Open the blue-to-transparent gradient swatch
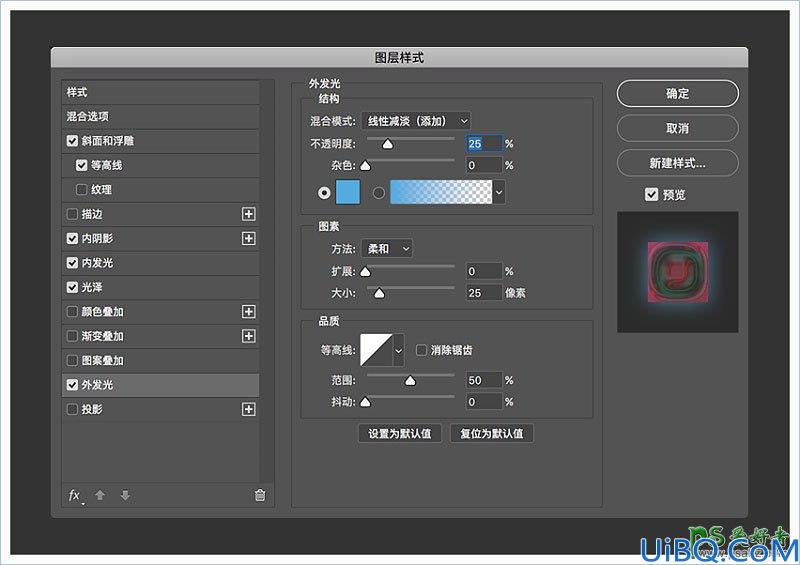The height and width of the screenshot is (565, 800). [441, 192]
